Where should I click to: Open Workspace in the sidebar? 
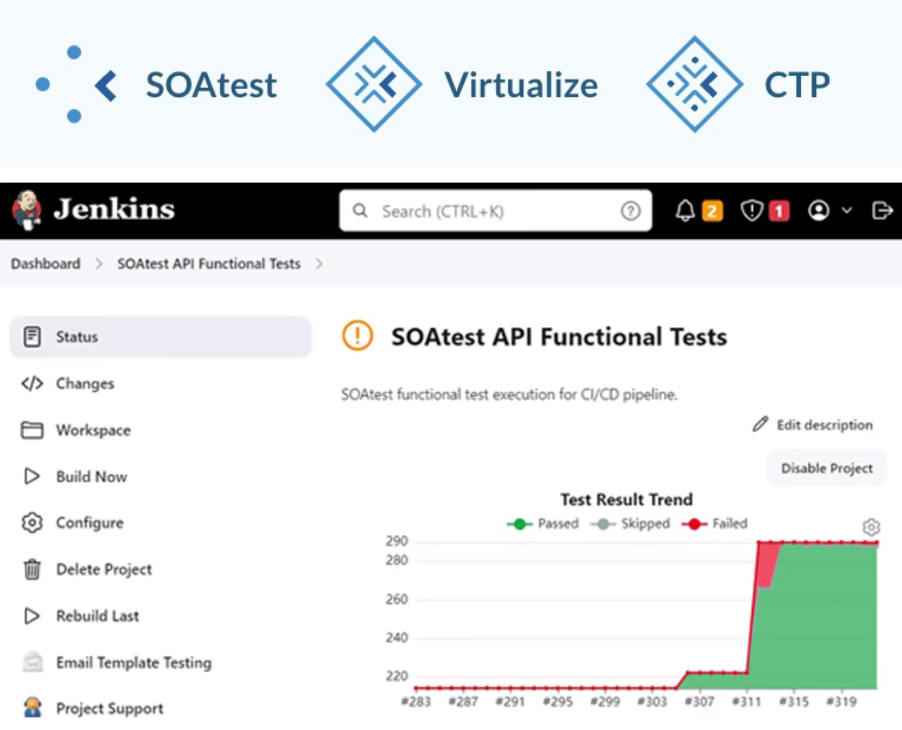click(x=93, y=430)
